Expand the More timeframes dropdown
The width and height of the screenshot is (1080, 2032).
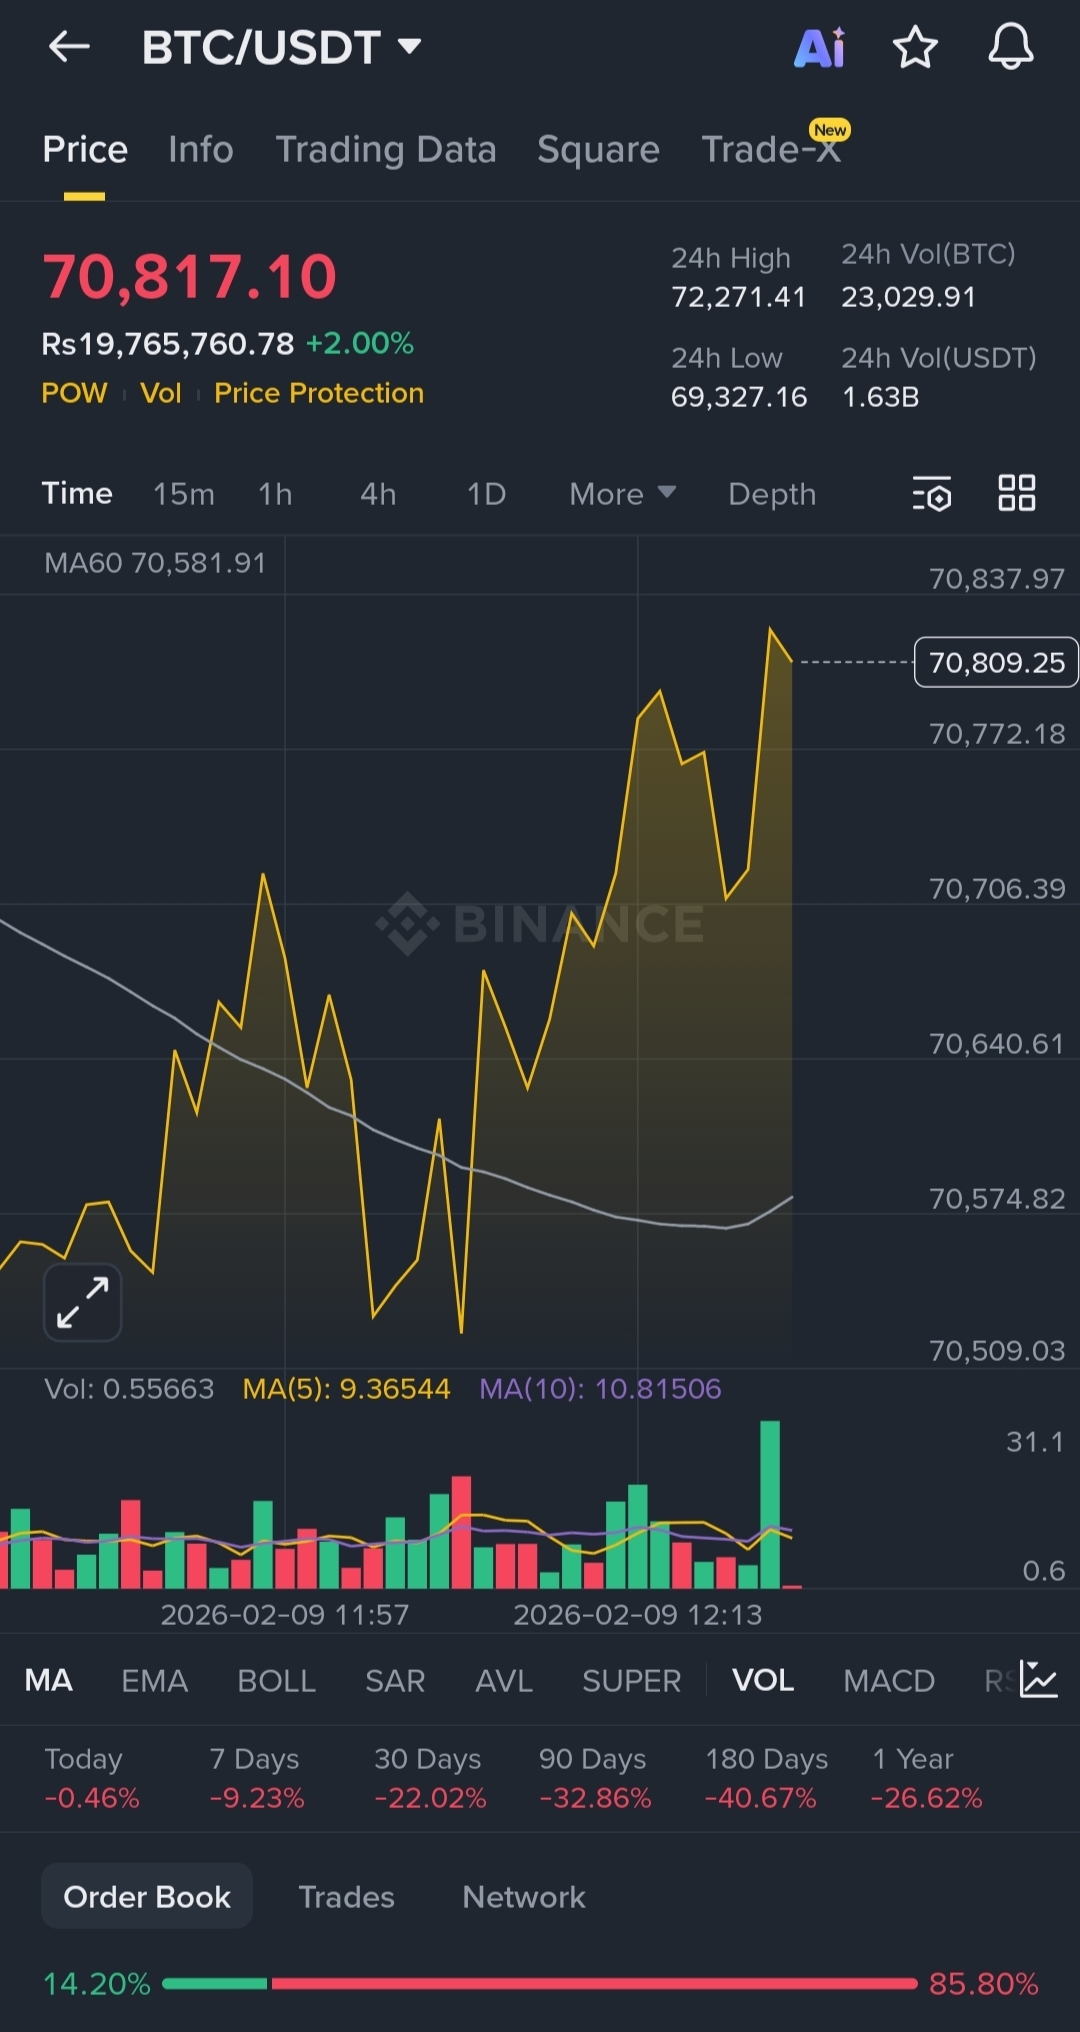click(623, 494)
